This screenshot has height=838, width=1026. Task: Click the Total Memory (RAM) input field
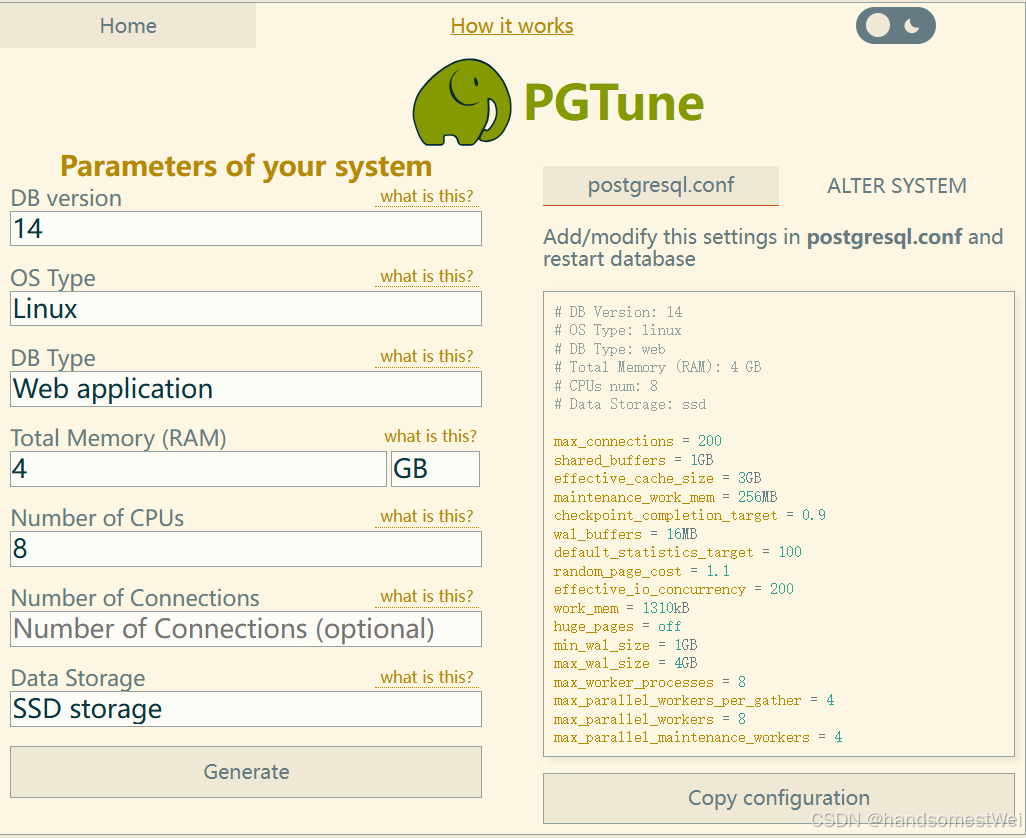click(x=198, y=469)
